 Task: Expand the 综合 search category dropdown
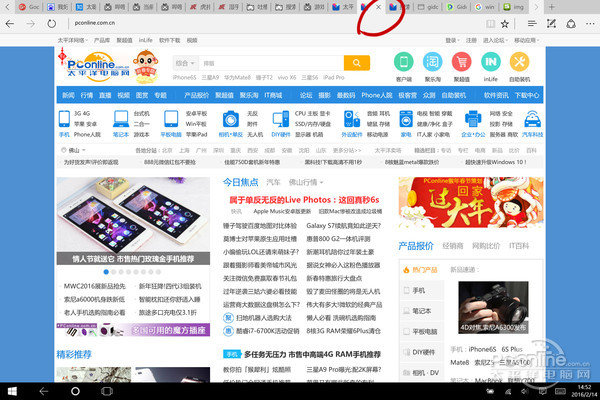click(x=185, y=63)
